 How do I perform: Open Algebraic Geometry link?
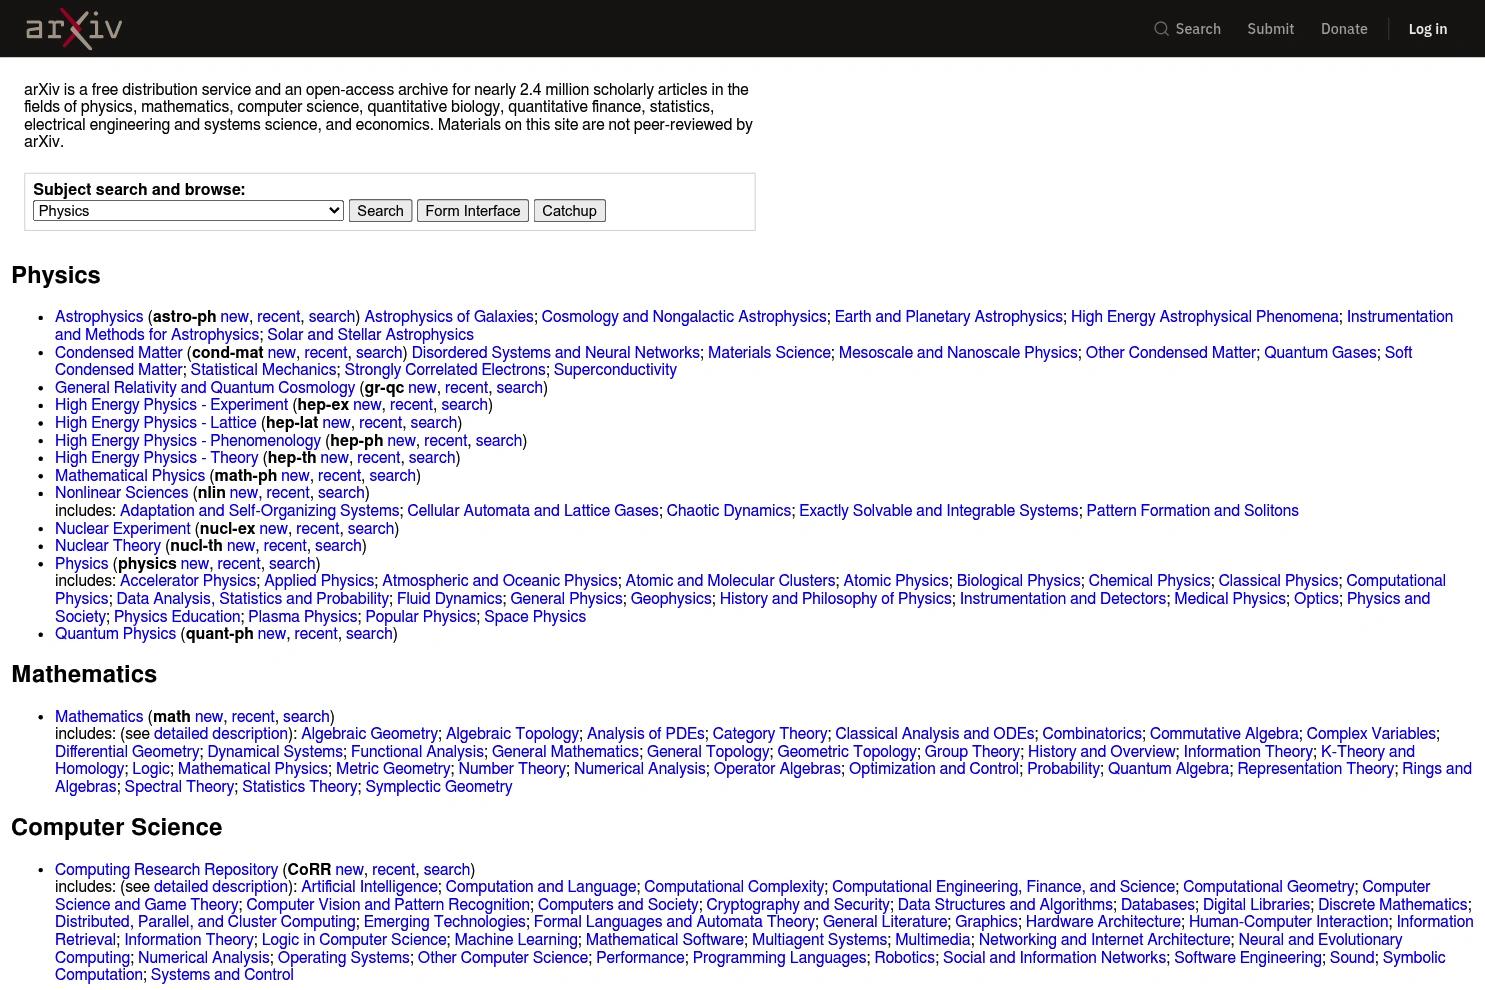(x=369, y=734)
